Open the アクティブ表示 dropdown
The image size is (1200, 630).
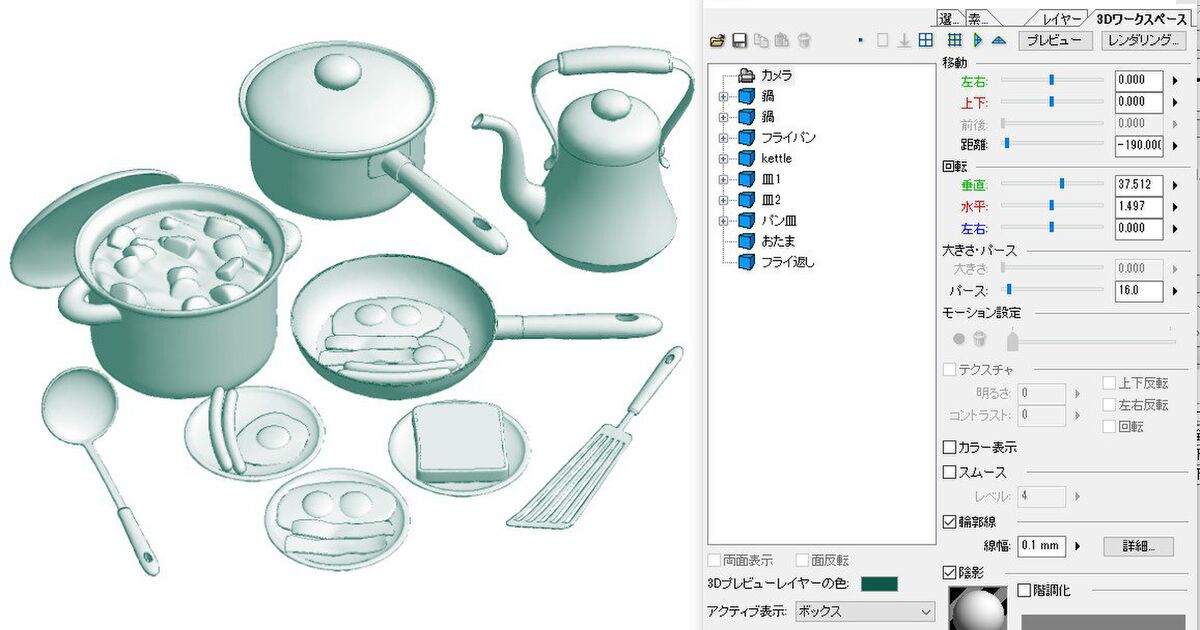[x=863, y=611]
